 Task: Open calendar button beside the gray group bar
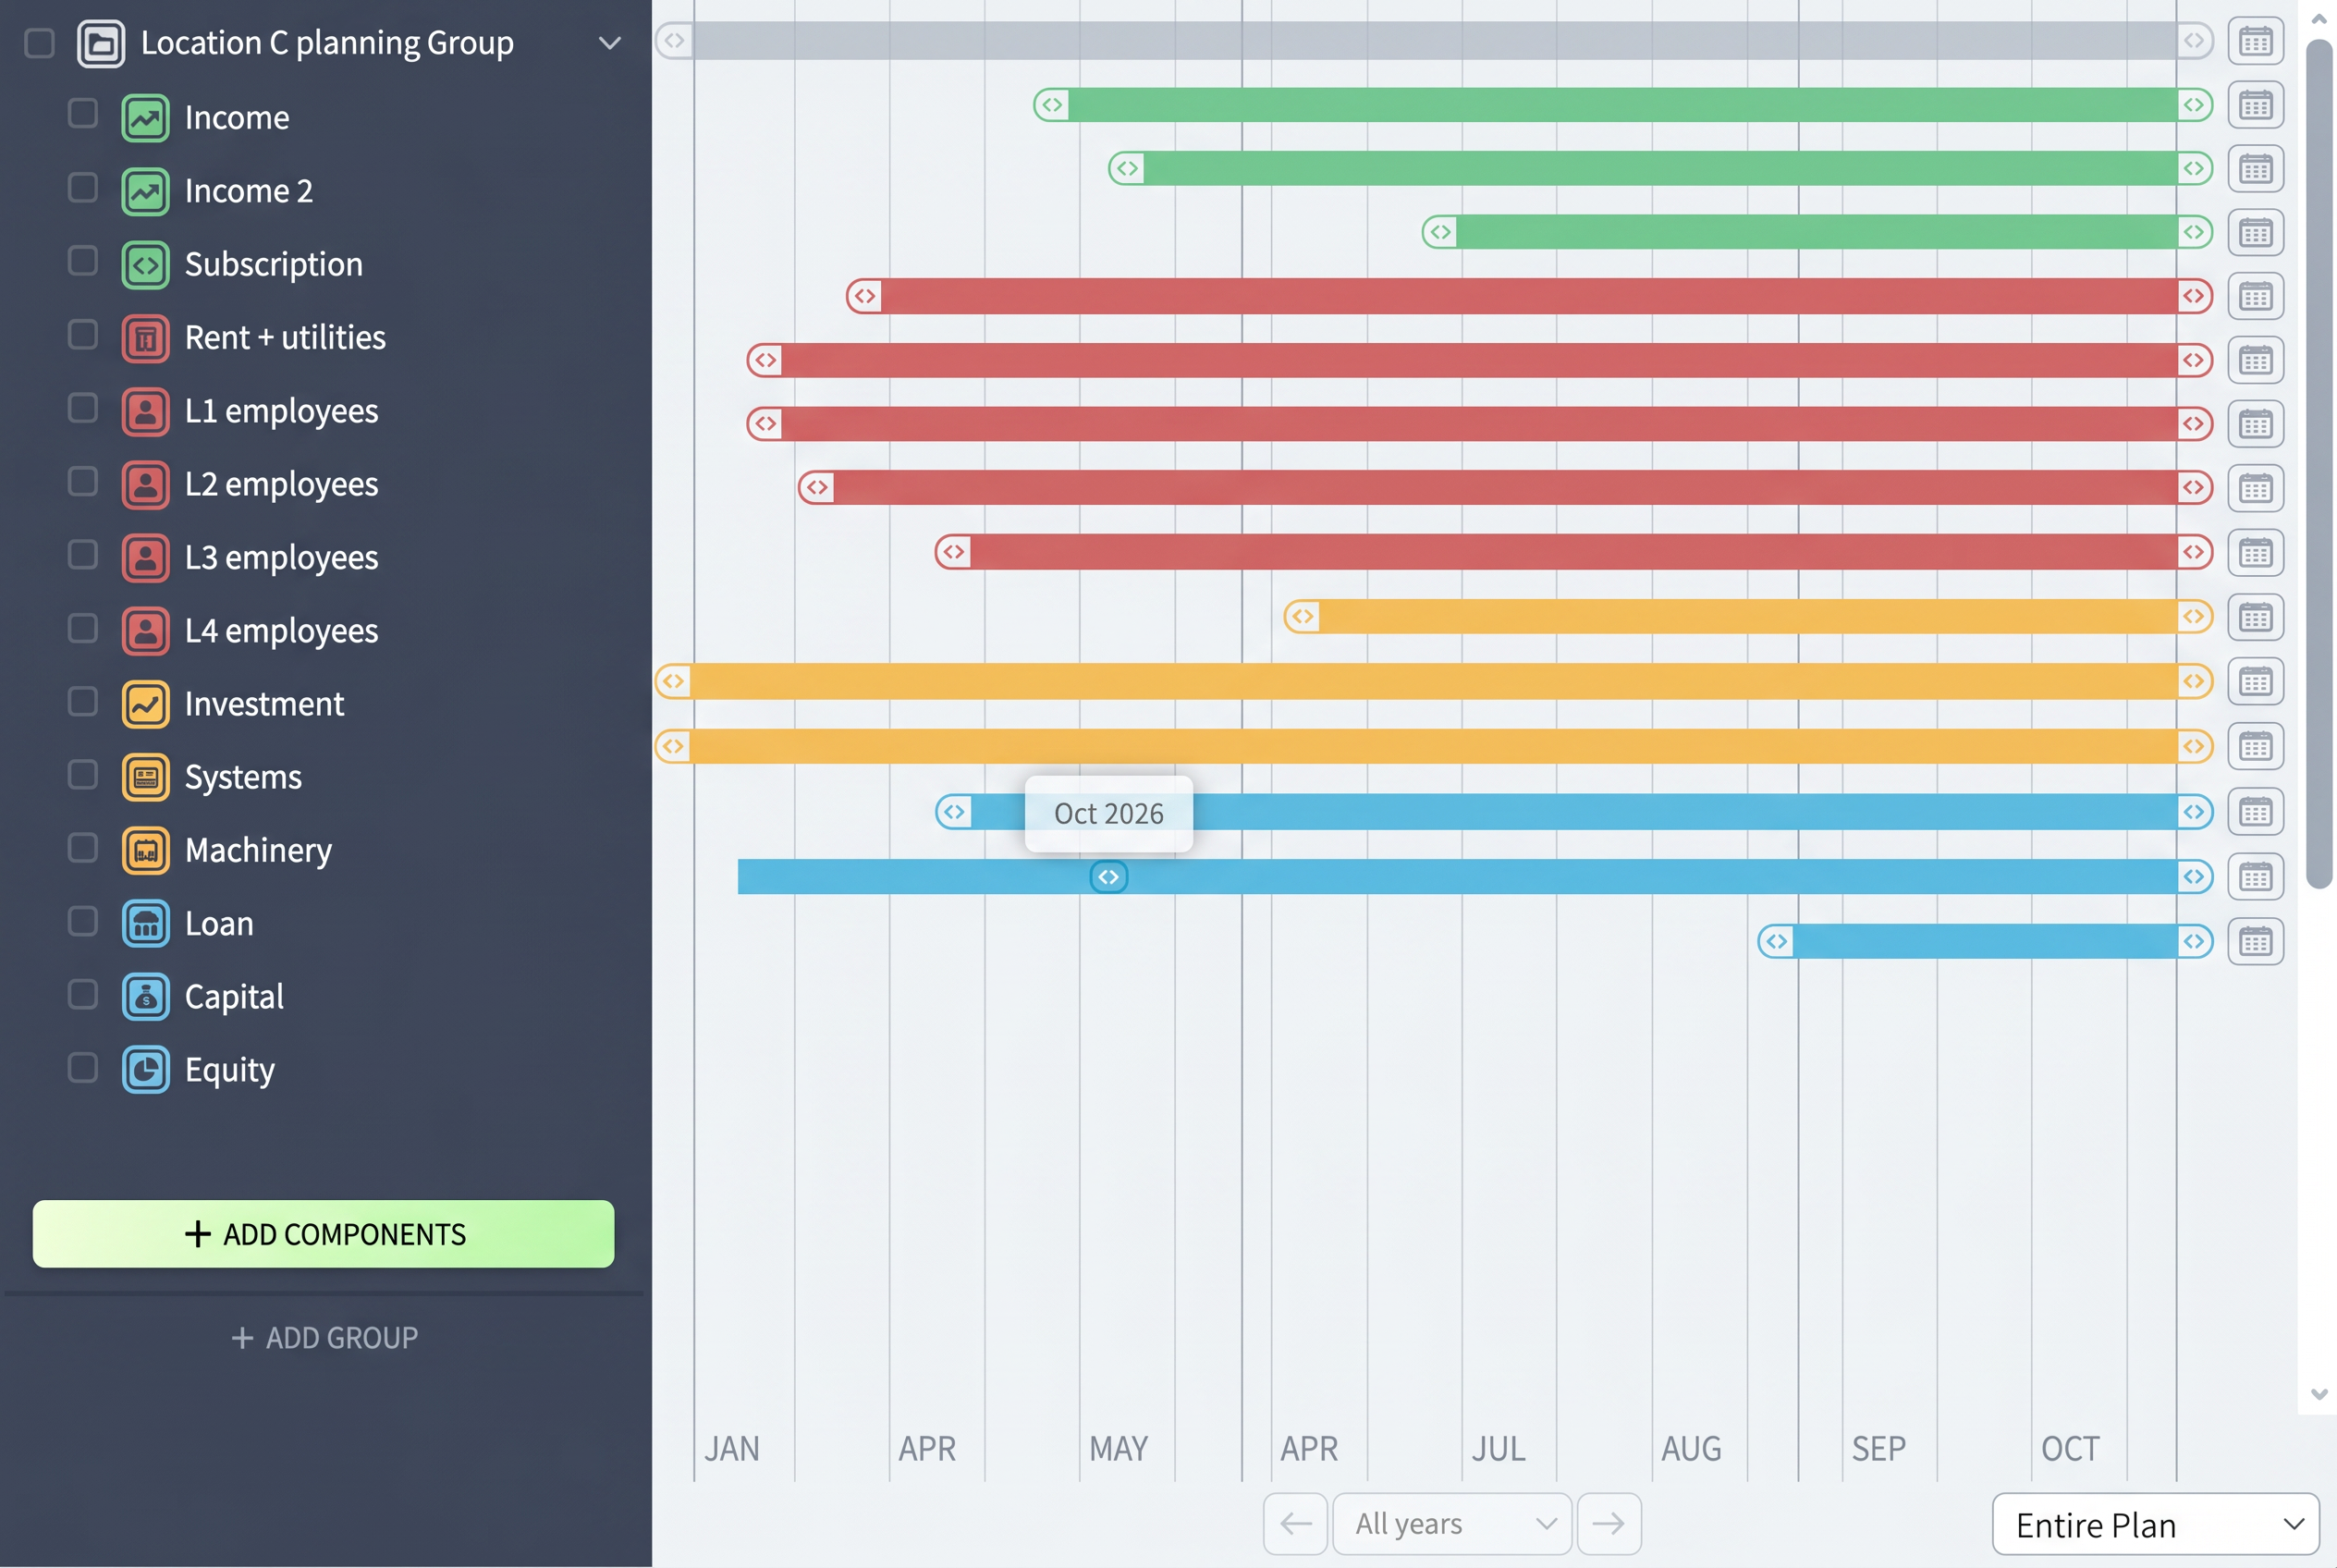click(x=2255, y=41)
